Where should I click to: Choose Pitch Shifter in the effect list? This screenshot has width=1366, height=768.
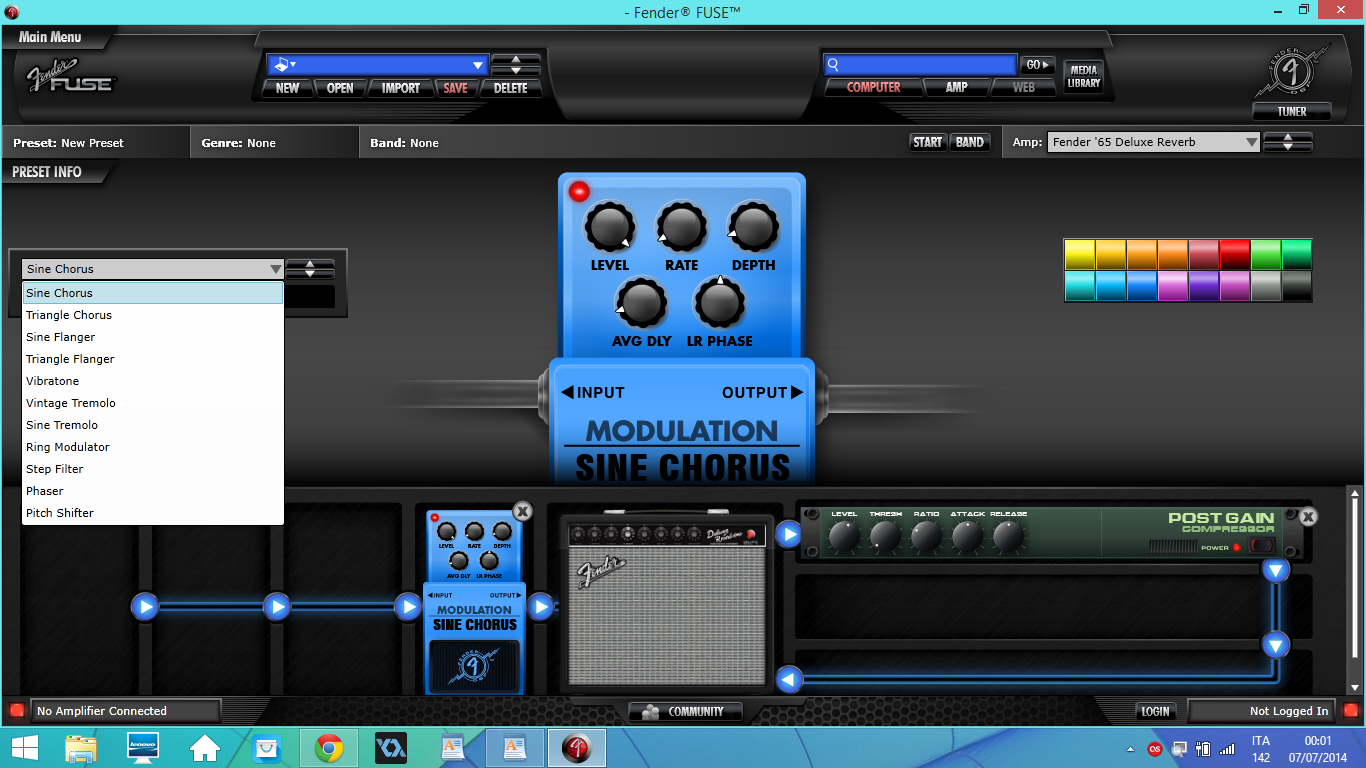60,513
